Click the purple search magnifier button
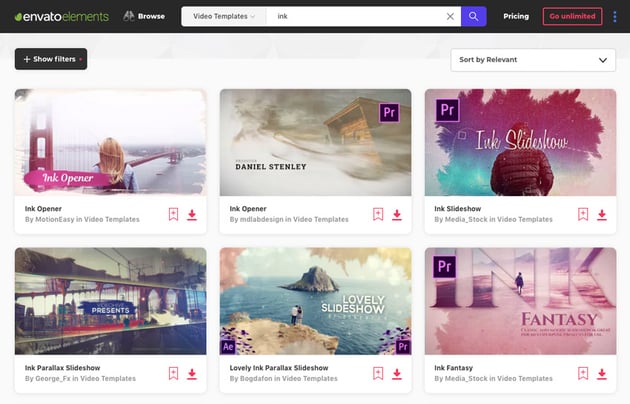Image resolution: width=630 pixels, height=404 pixels. [474, 16]
